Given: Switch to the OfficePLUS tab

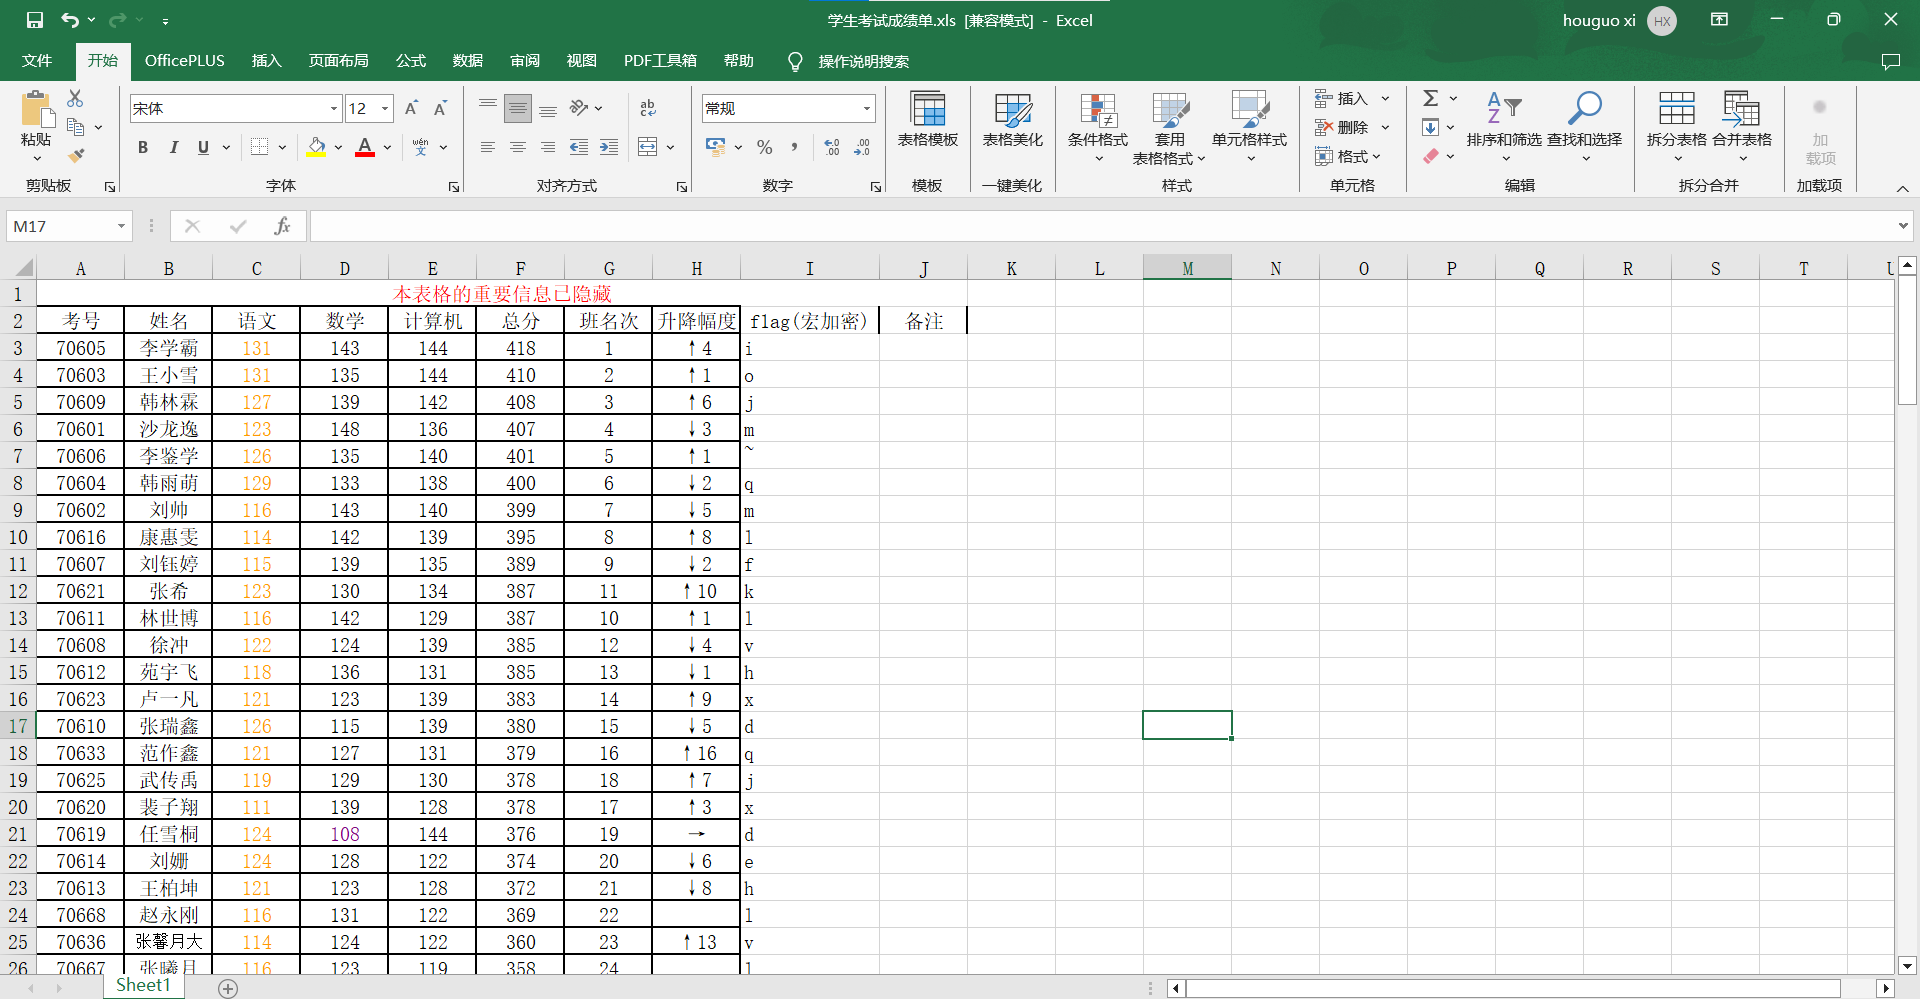Looking at the screenshot, I should coord(185,61).
